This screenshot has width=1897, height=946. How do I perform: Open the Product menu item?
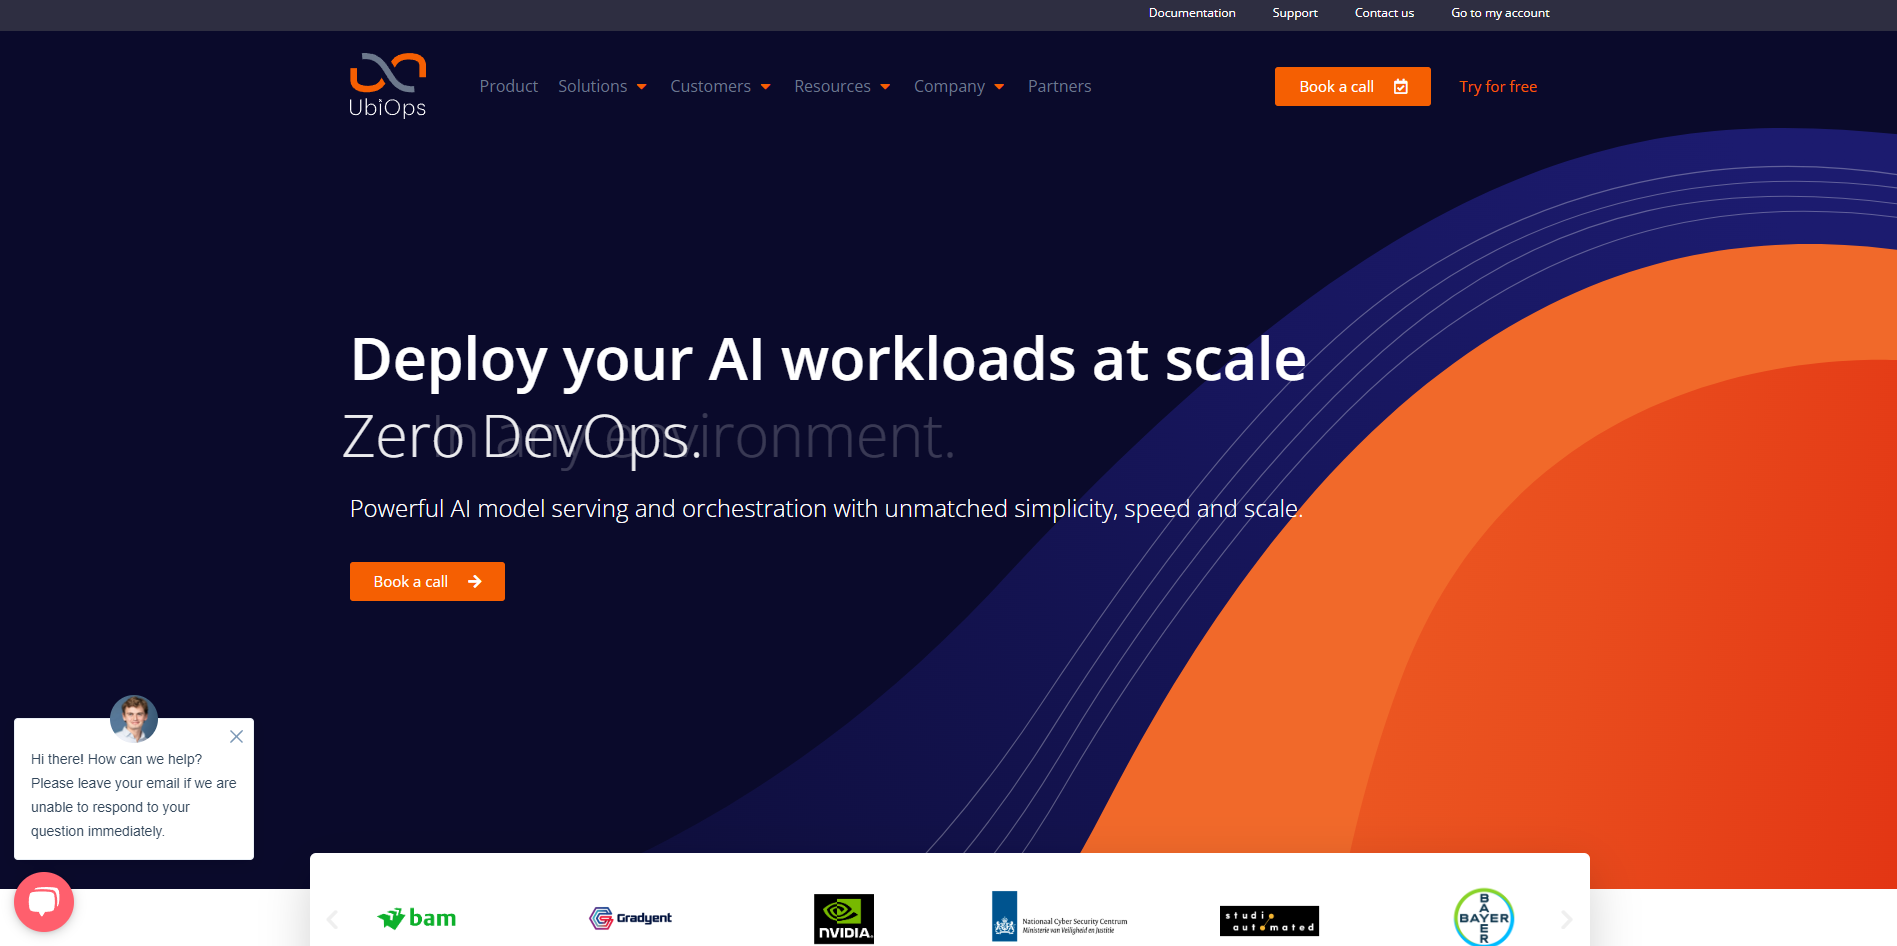pos(508,87)
